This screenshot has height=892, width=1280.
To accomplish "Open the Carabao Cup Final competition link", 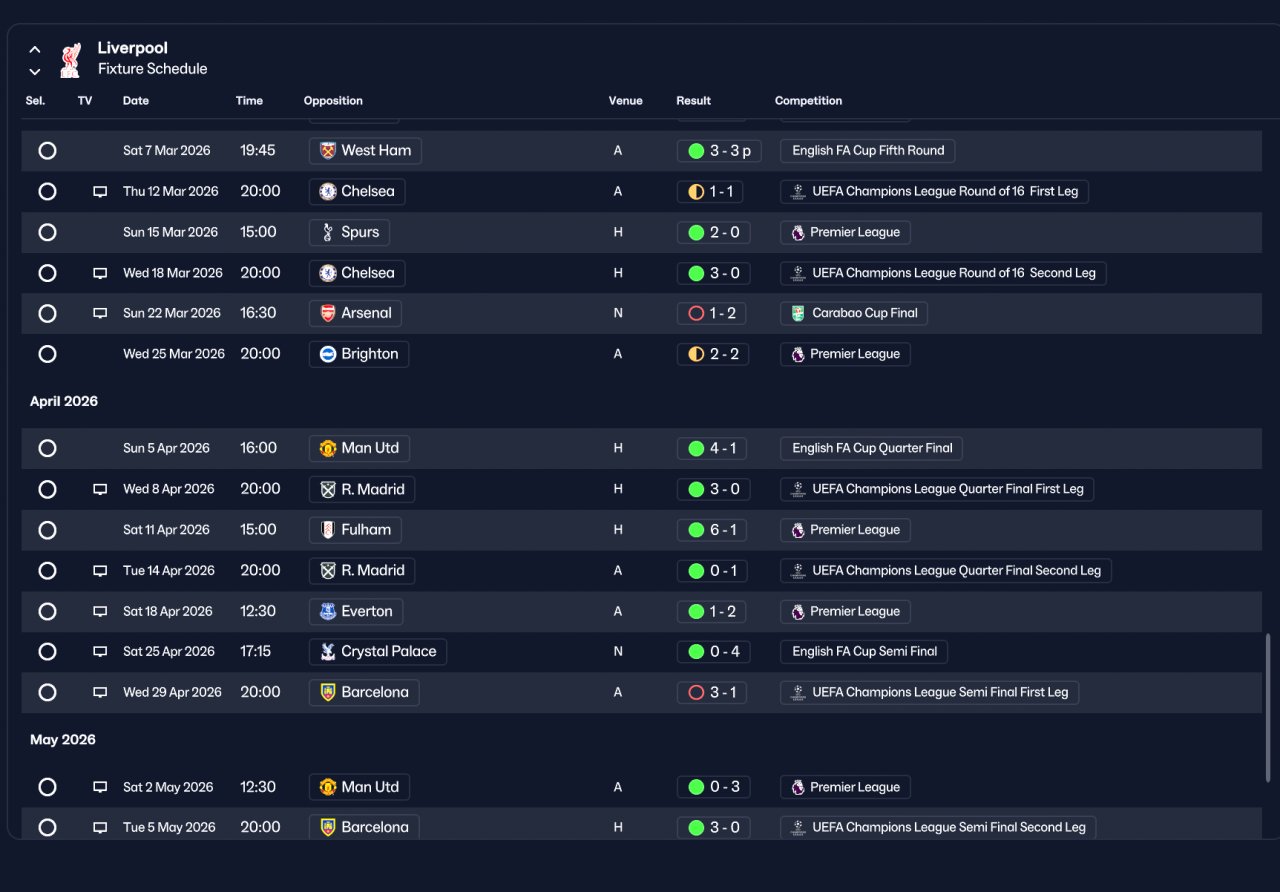I will (x=854, y=313).
